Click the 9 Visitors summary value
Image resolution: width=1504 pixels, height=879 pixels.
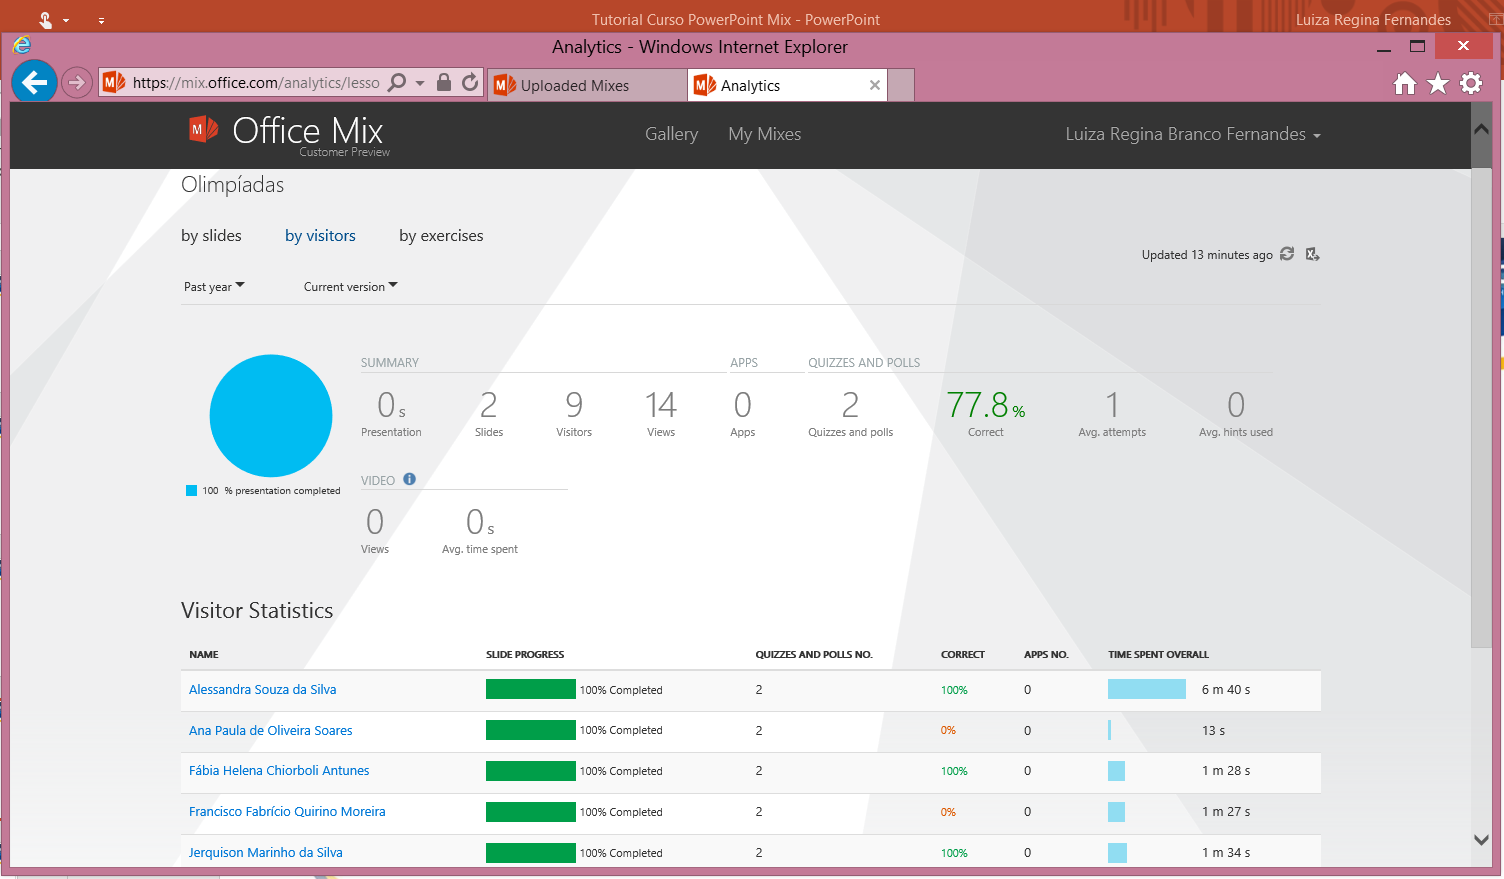click(574, 405)
